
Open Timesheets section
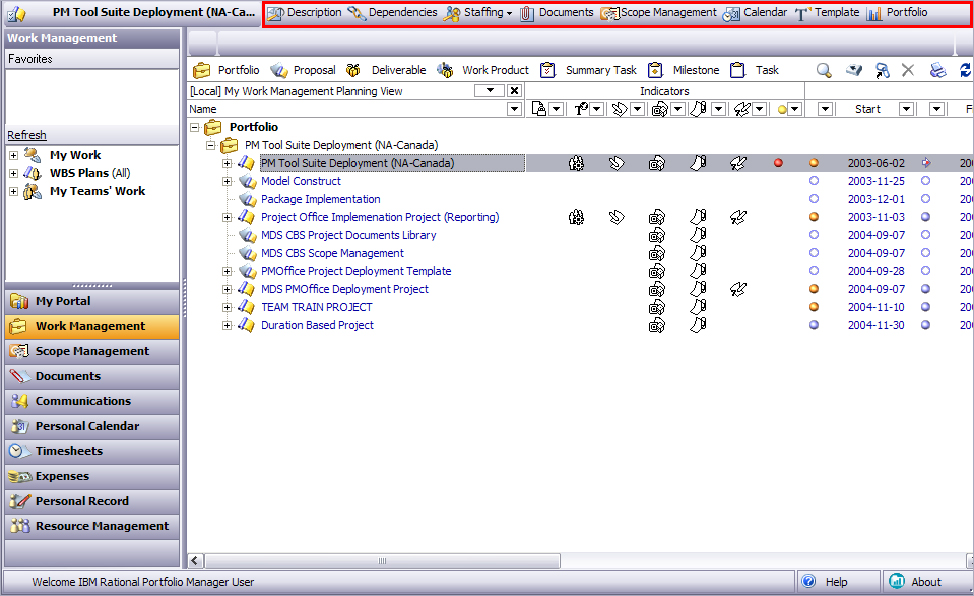92,452
